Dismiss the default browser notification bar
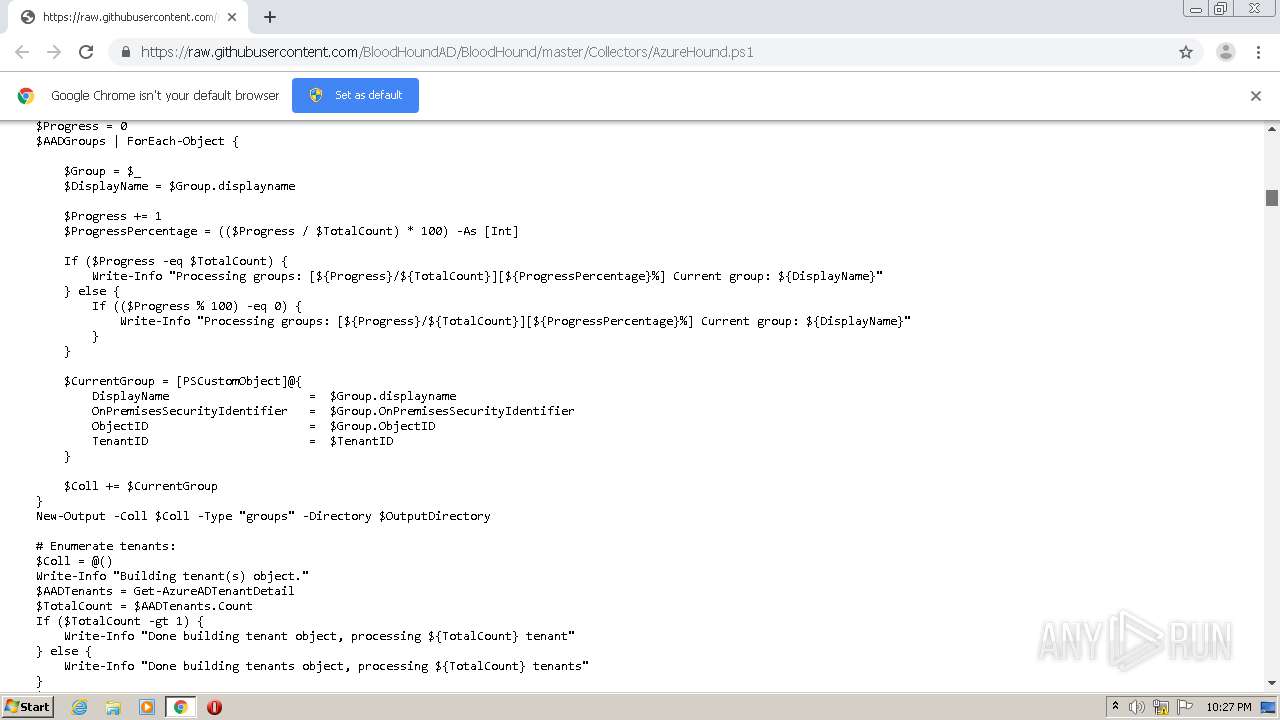 pos(1256,96)
